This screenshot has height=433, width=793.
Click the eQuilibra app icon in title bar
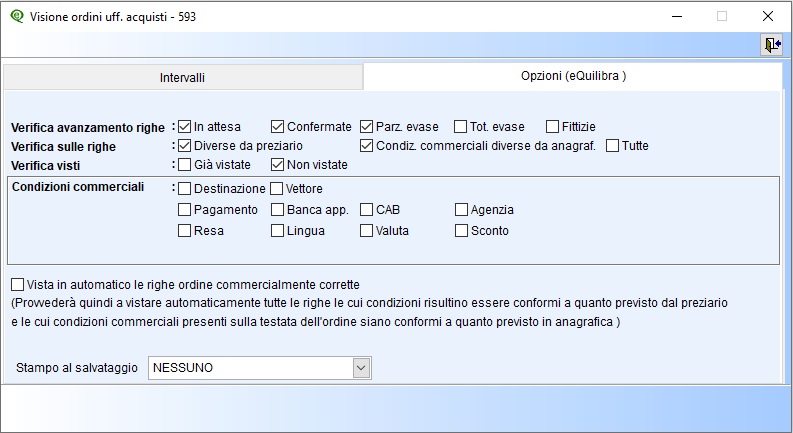[17, 16]
